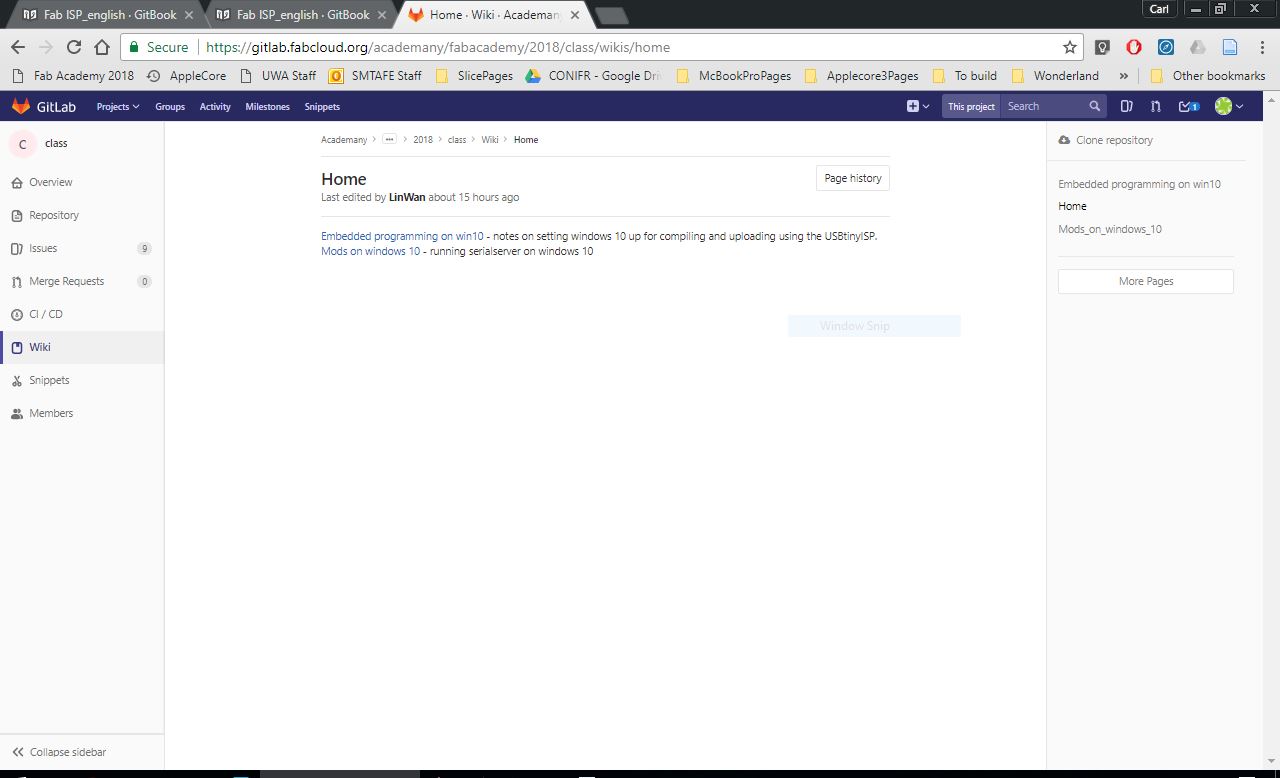The width and height of the screenshot is (1280, 778).
Task: Select Wiki in the sidebar
Action: [x=82, y=347]
